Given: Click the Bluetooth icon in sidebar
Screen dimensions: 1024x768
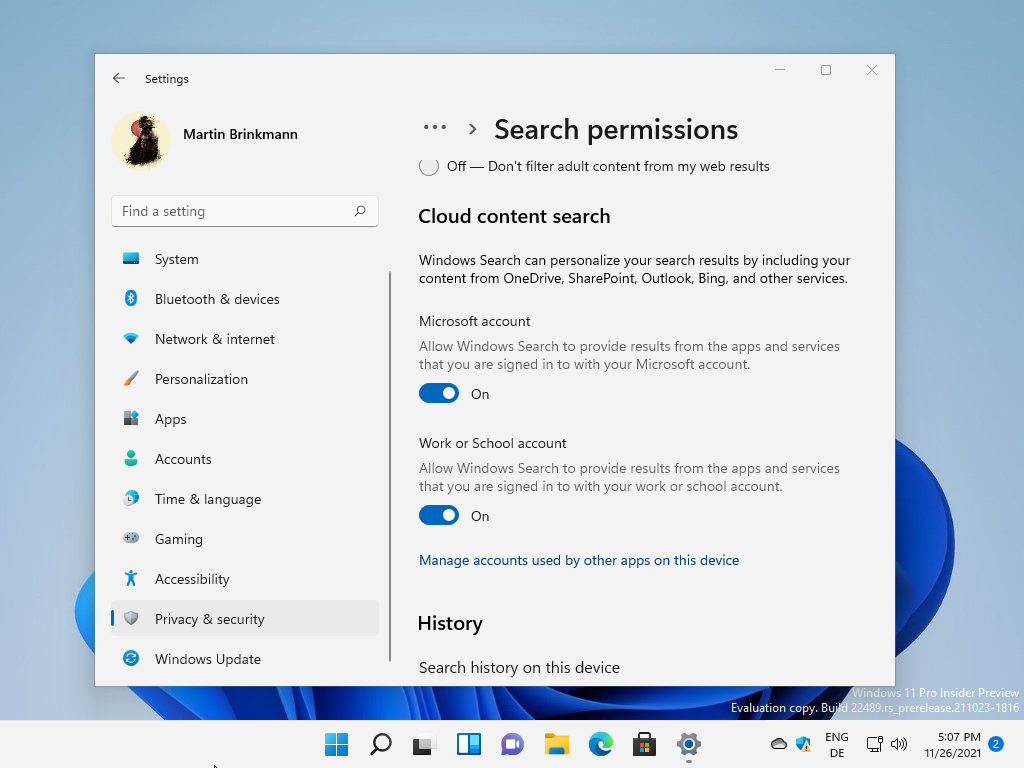Looking at the screenshot, I should click(131, 298).
